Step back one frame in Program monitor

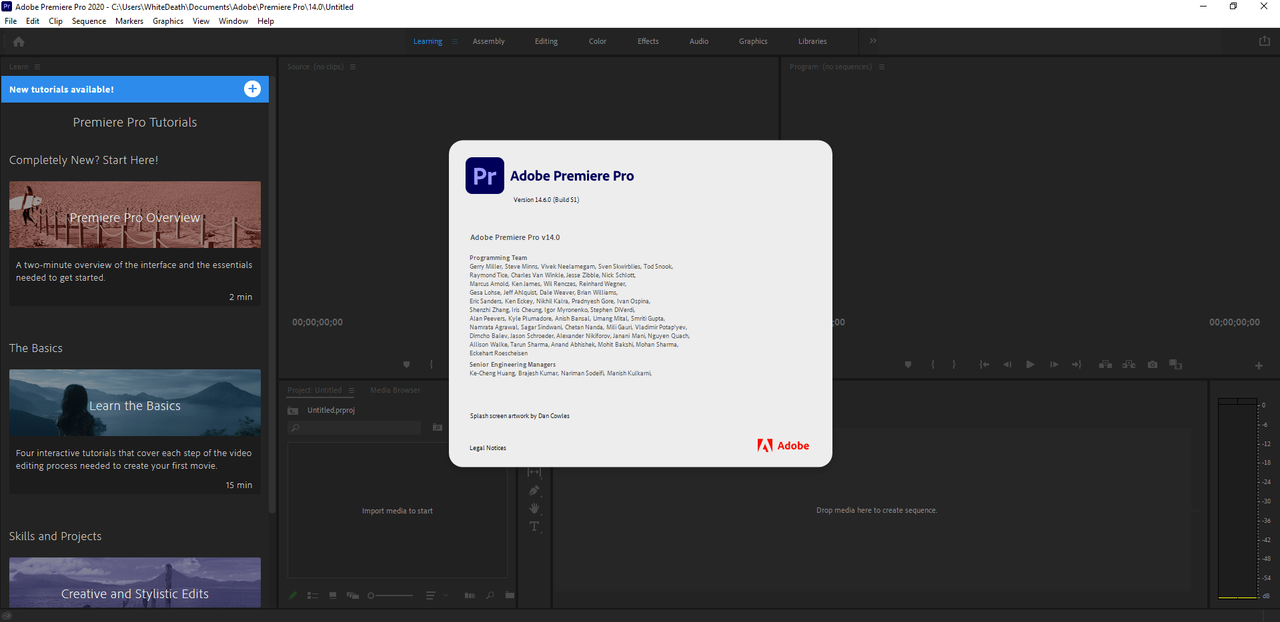(x=1007, y=365)
